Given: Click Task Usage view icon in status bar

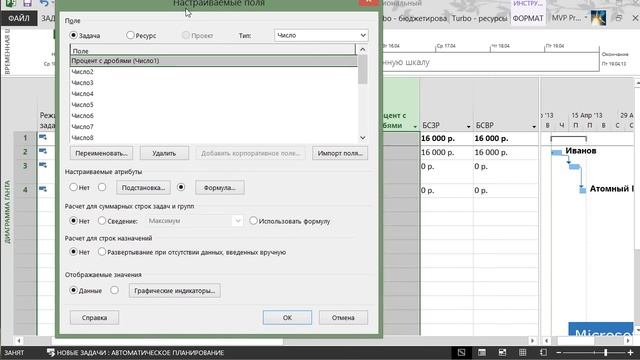Looking at the screenshot, I should pyautogui.click(x=482, y=352).
